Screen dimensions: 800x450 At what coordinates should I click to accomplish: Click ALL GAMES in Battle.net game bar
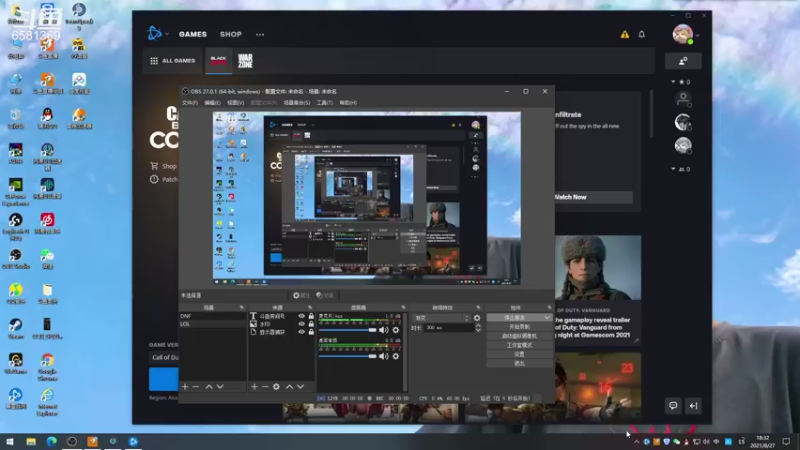pos(172,61)
